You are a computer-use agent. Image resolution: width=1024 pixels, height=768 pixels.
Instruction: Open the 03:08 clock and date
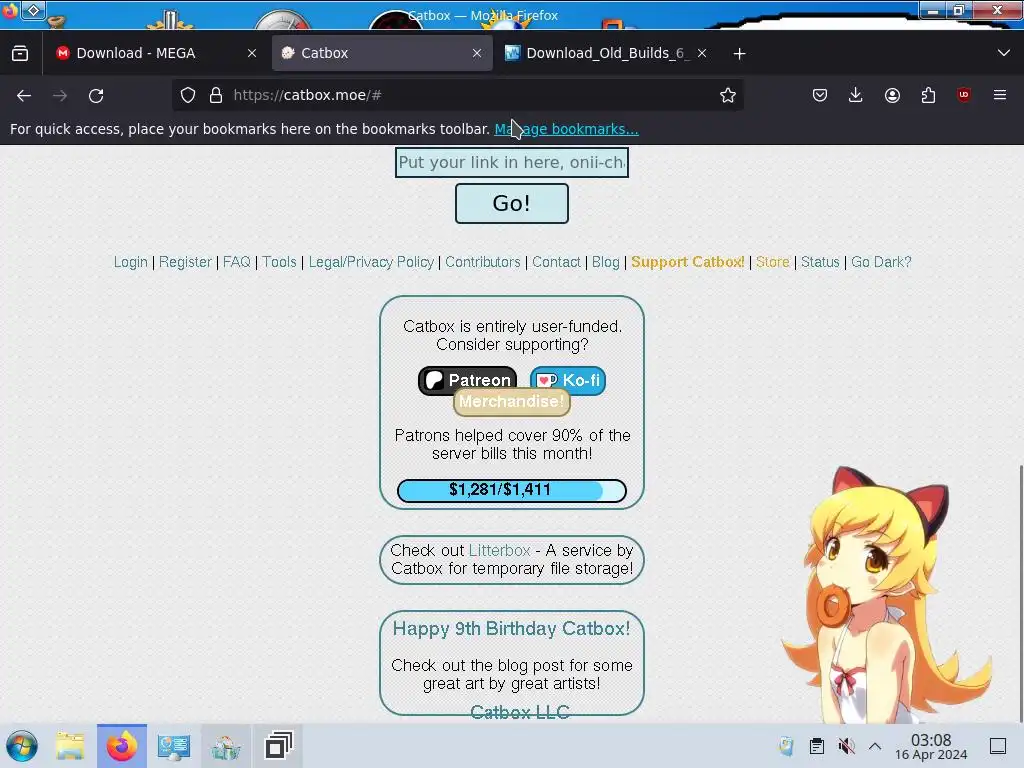pyautogui.click(x=931, y=746)
